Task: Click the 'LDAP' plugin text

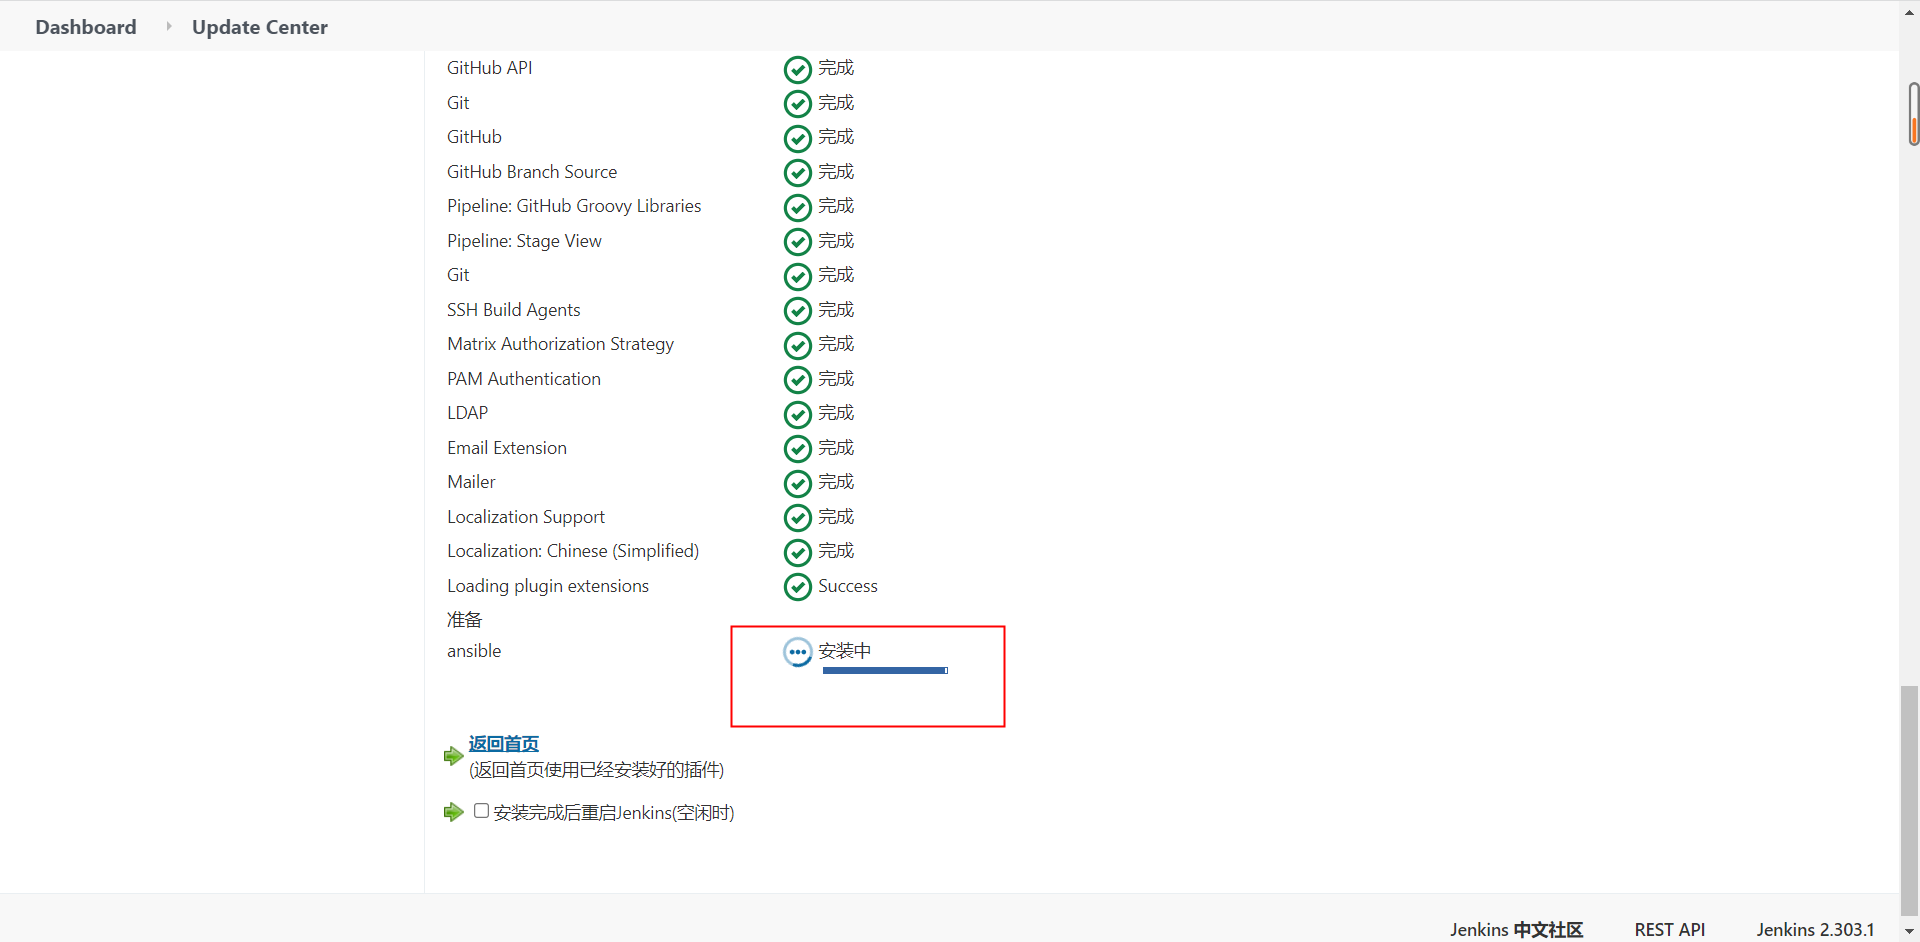Action: pos(468,413)
